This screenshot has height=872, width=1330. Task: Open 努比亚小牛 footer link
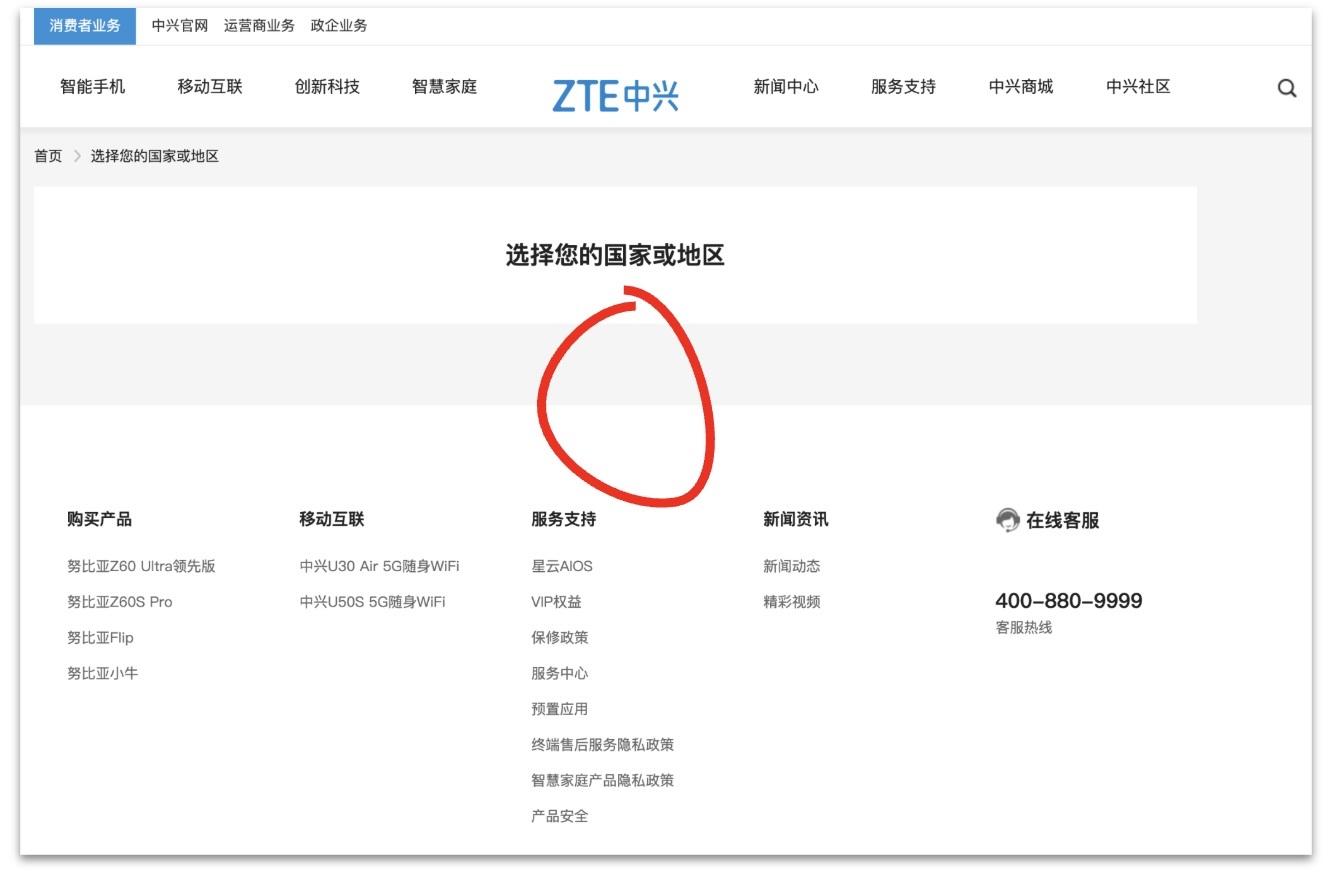103,674
